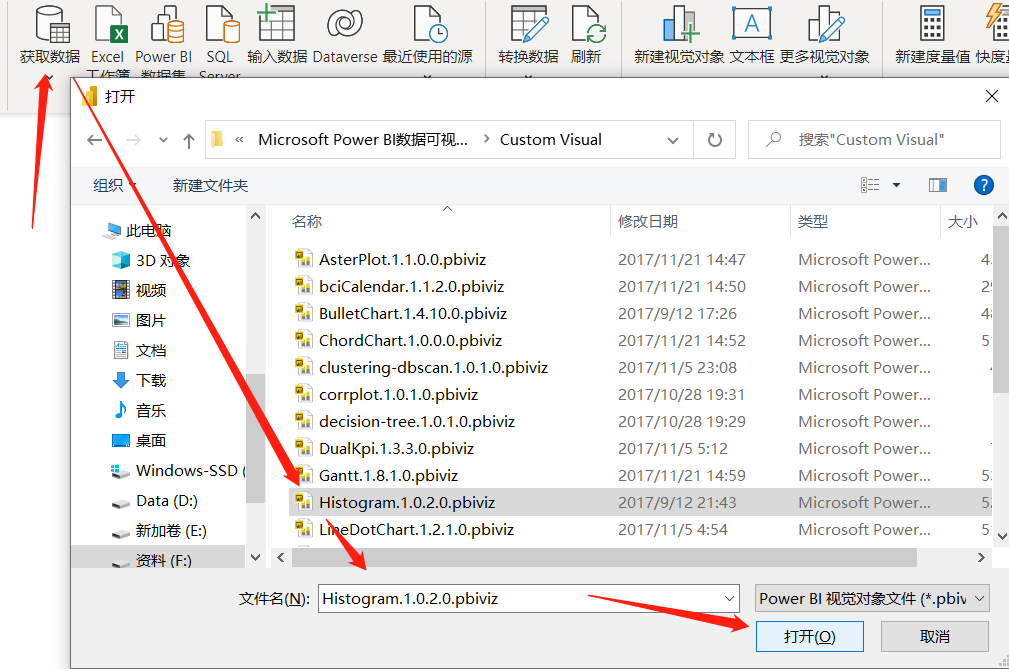This screenshot has width=1009, height=669.
Task: Insert a 文本框 text box
Action: [x=752, y=24]
